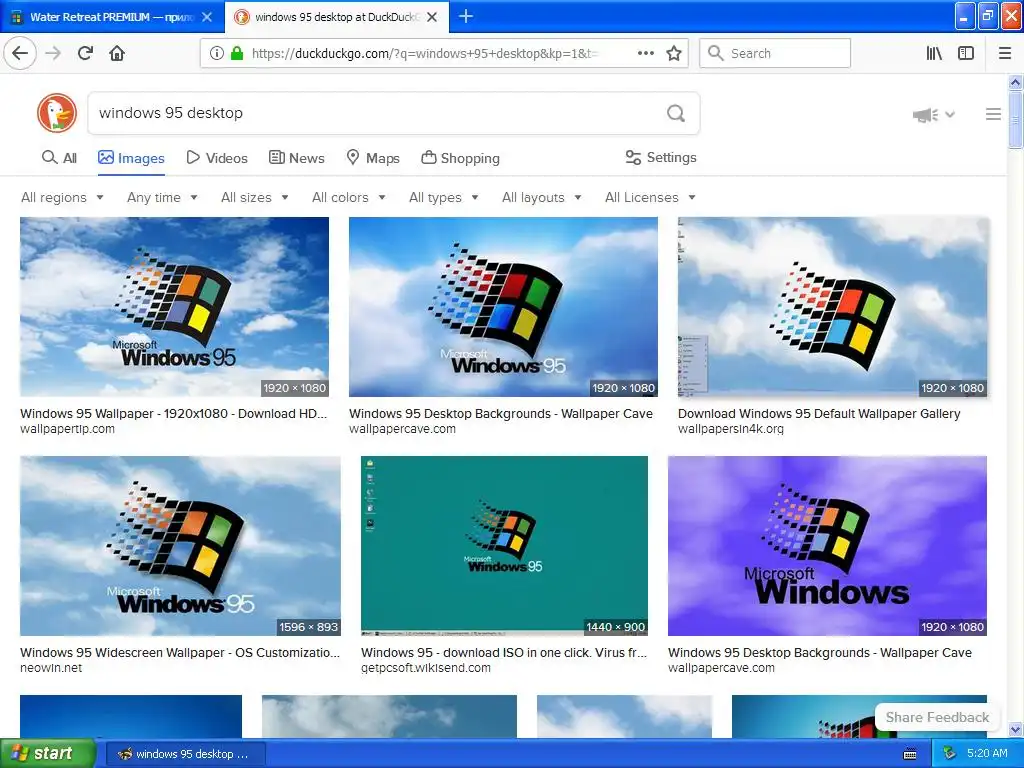Expand the All layouts filter

click(541, 197)
